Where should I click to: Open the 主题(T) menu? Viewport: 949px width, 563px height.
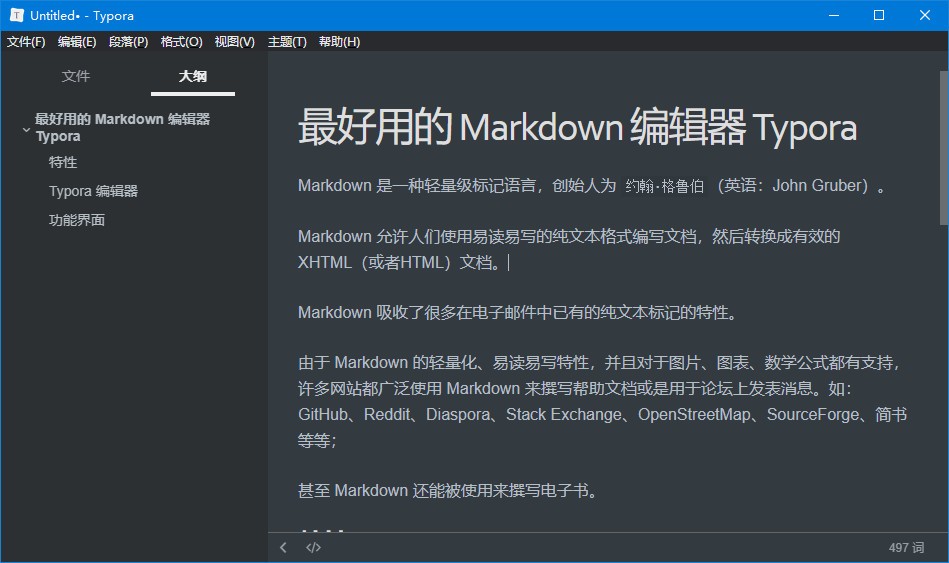(287, 42)
